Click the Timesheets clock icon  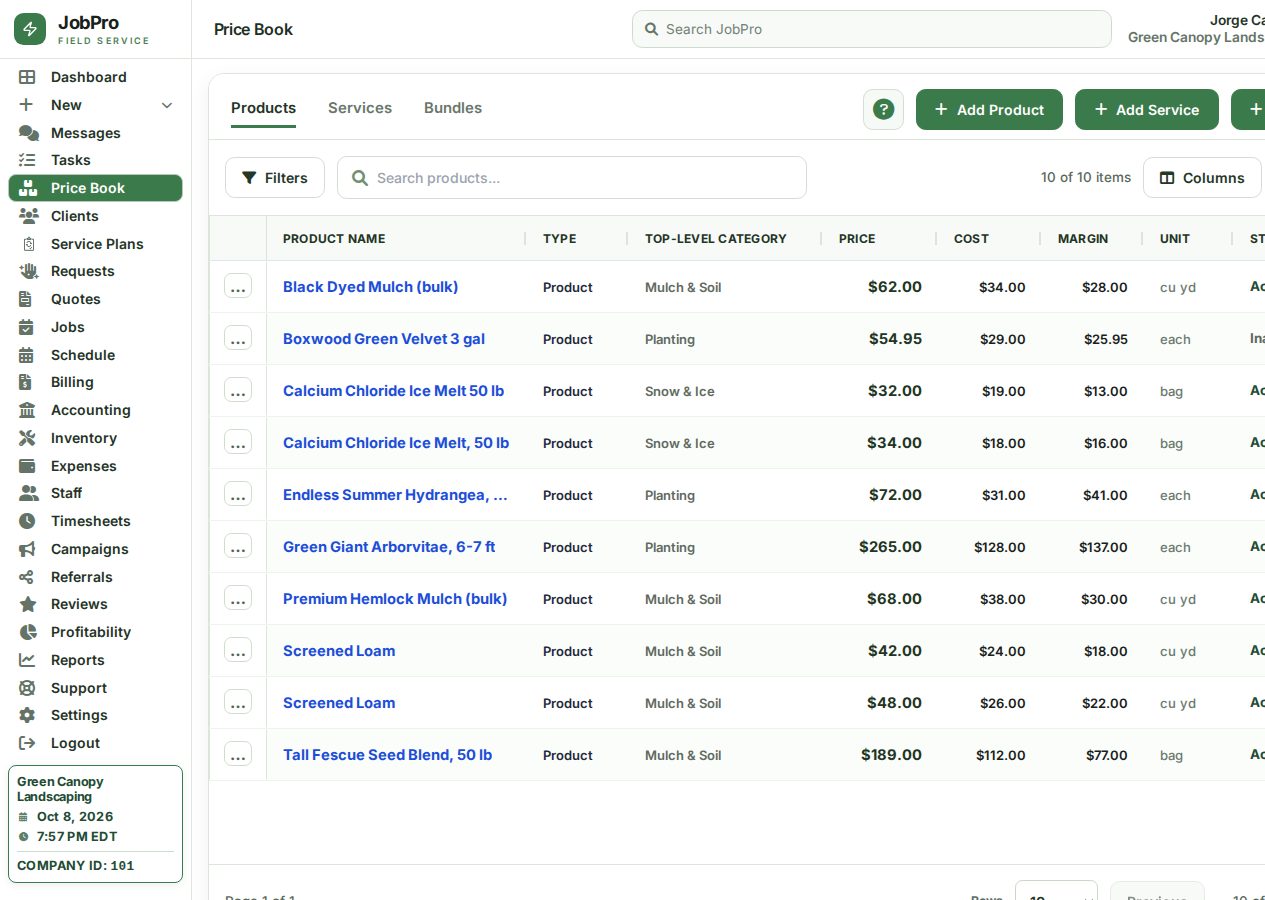27,521
